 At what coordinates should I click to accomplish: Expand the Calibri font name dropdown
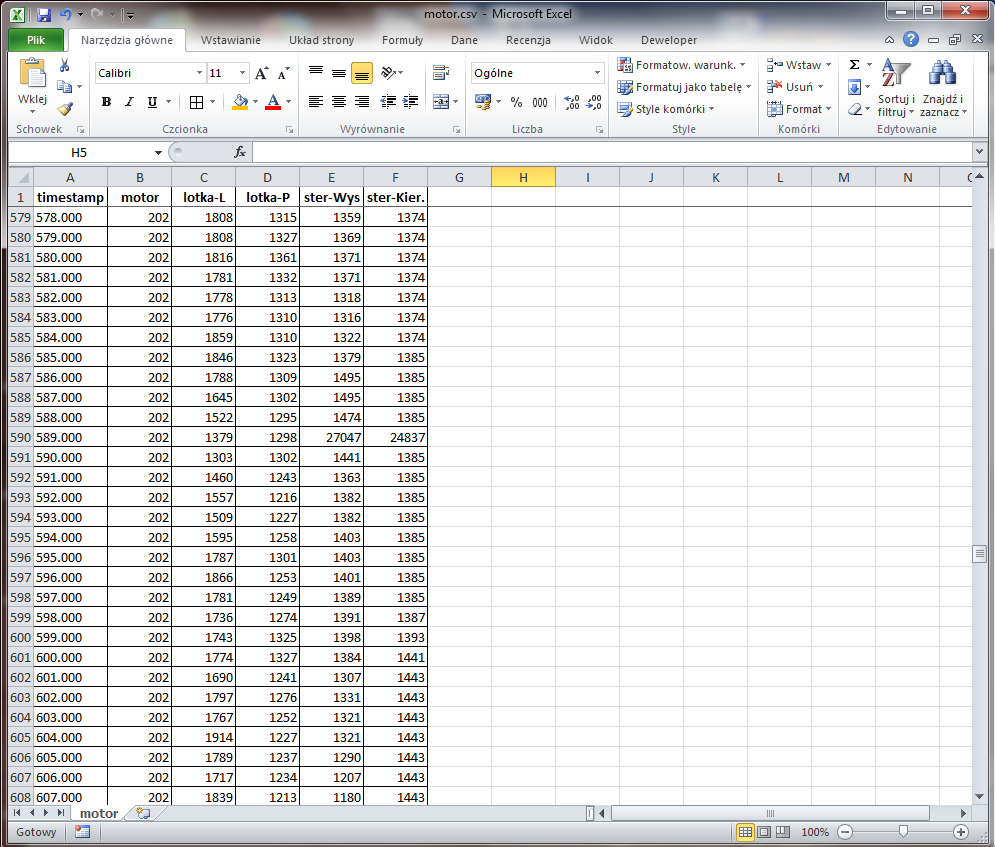click(199, 73)
